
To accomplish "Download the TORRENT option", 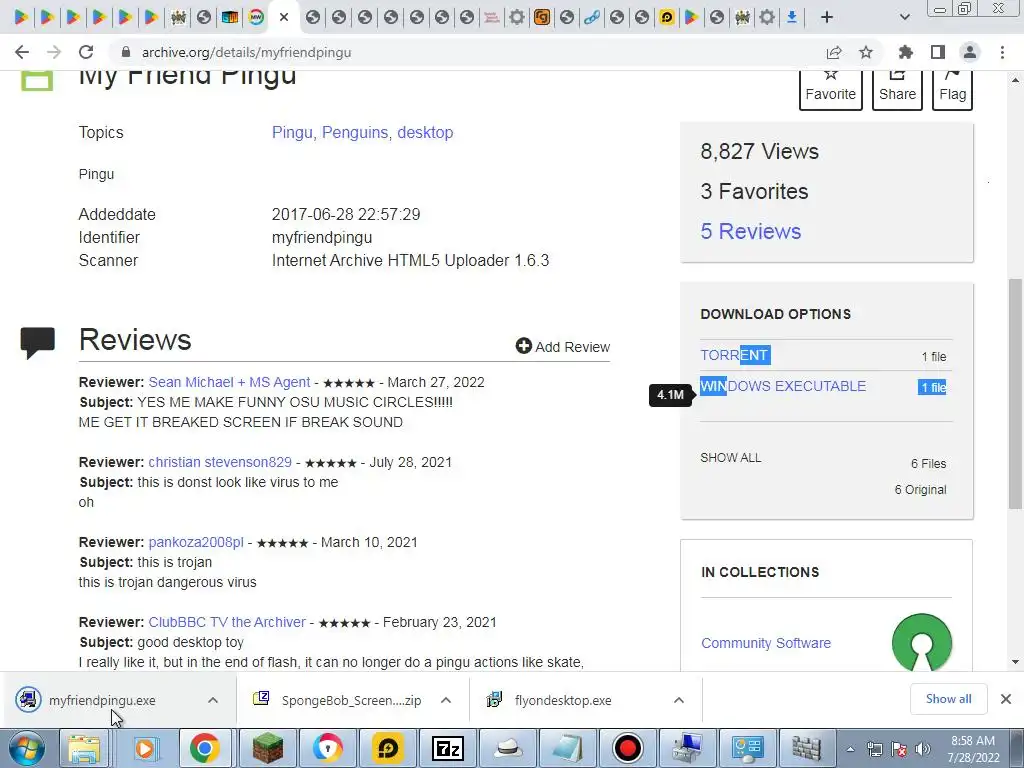I will click(735, 355).
